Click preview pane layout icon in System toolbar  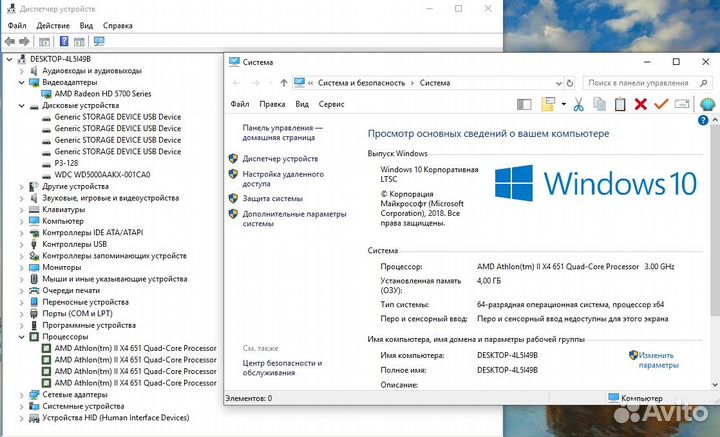click(524, 105)
